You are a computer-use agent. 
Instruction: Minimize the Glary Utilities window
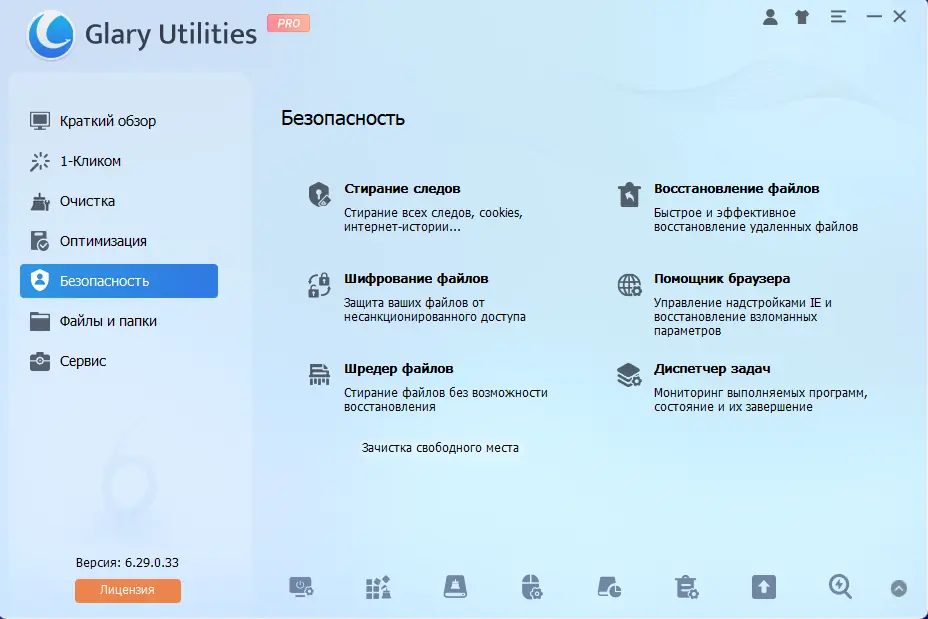tap(874, 17)
